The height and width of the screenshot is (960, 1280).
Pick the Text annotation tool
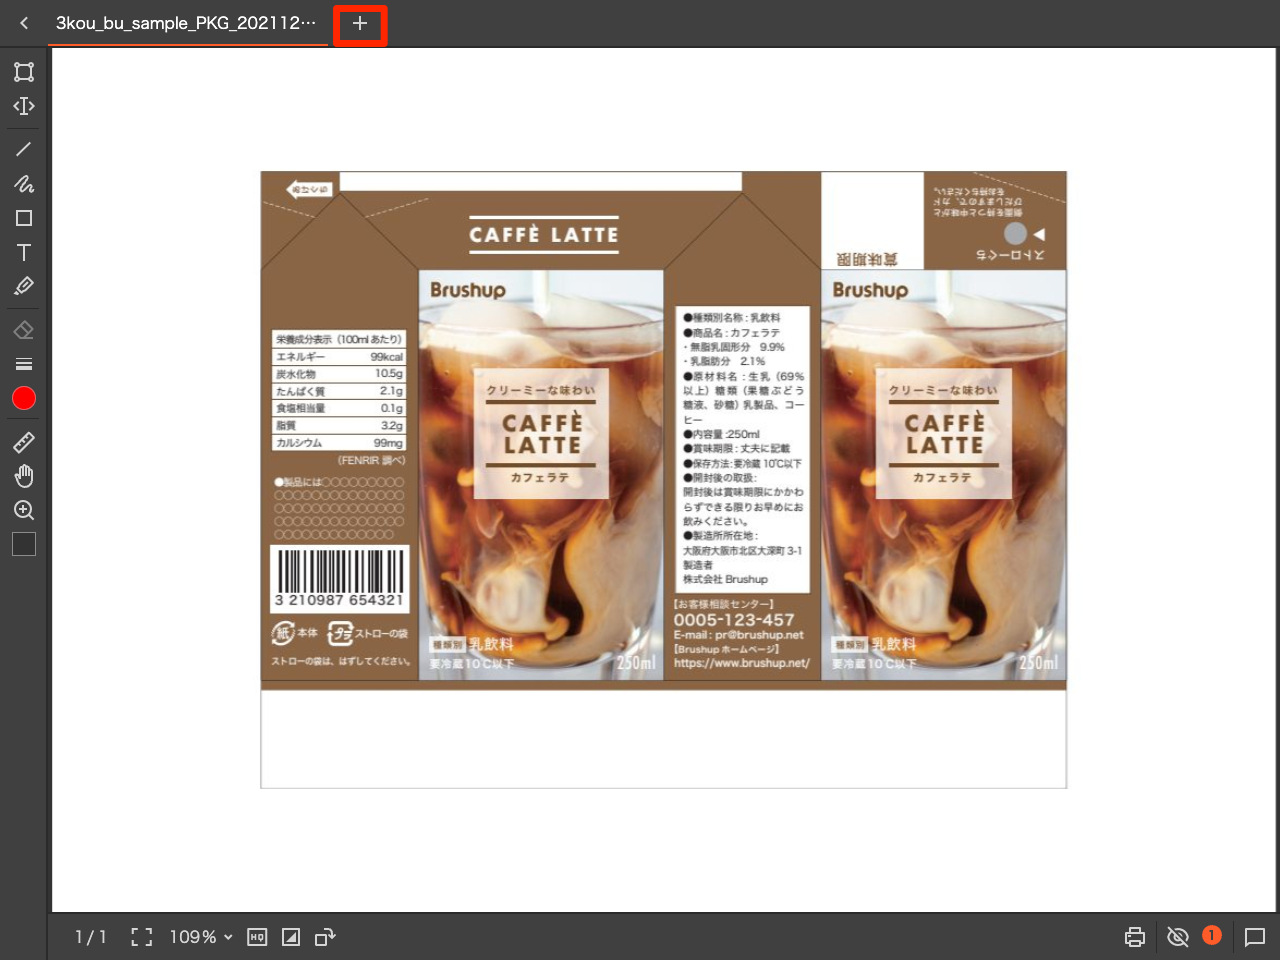[24, 252]
